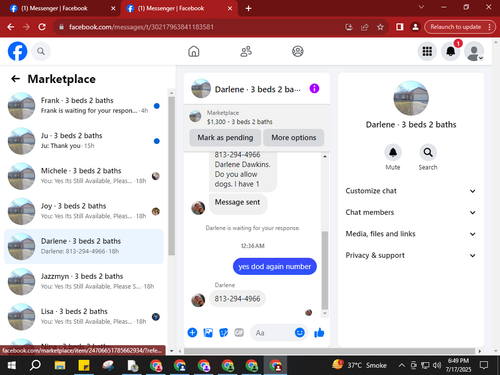Screen dimensions: 500x375
Task: Open the emoji picker
Action: (x=300, y=332)
